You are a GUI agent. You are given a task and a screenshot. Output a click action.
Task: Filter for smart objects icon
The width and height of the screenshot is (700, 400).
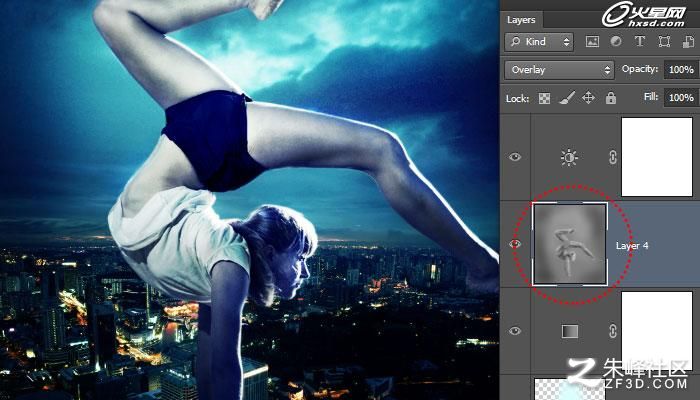[688, 42]
